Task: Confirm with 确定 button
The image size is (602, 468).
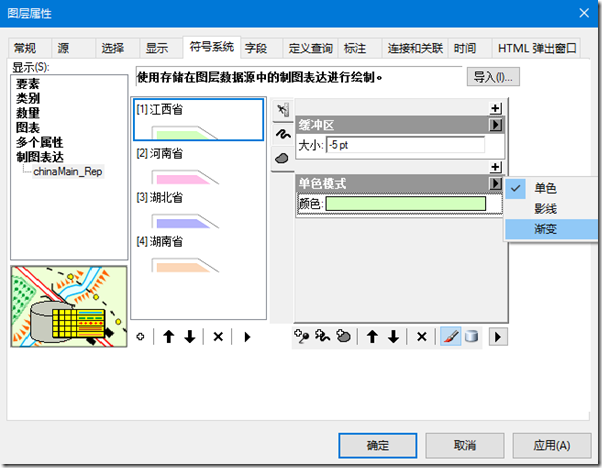Action: [x=378, y=445]
